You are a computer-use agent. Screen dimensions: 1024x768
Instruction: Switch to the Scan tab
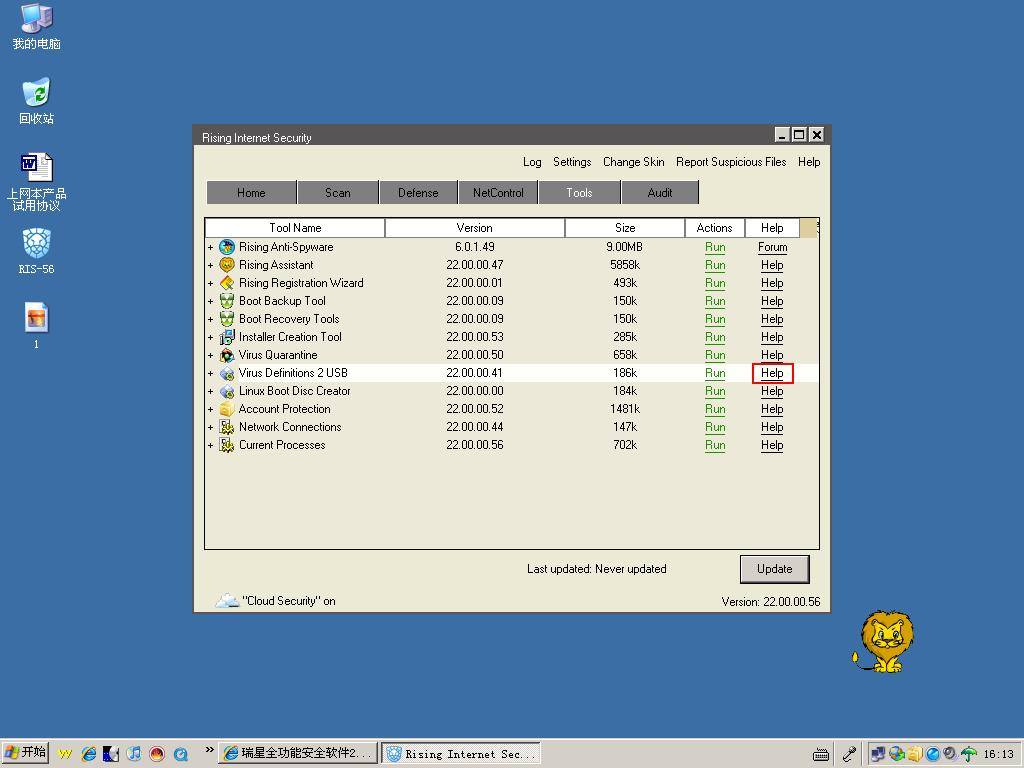338,193
